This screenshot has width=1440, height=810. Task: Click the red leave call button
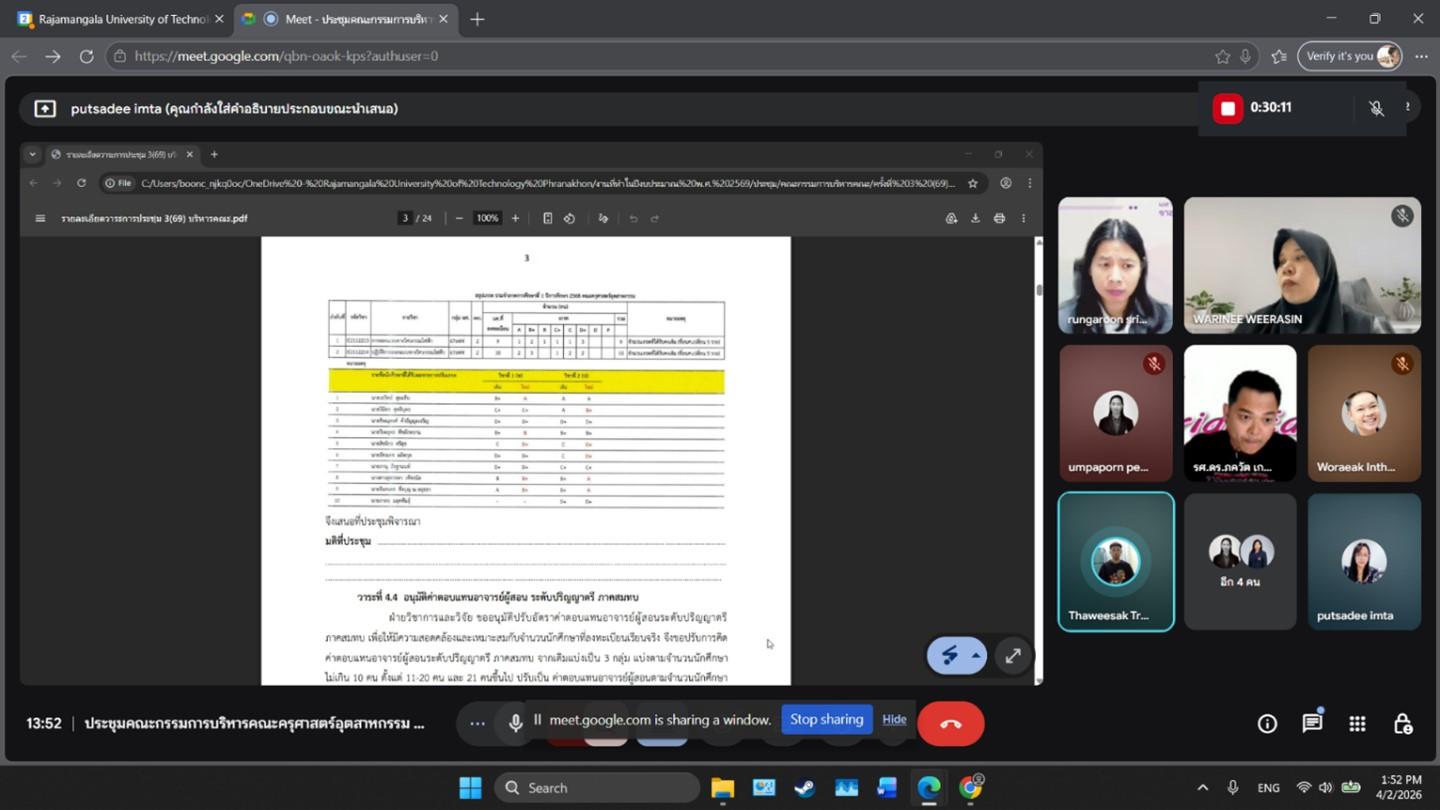coord(950,723)
